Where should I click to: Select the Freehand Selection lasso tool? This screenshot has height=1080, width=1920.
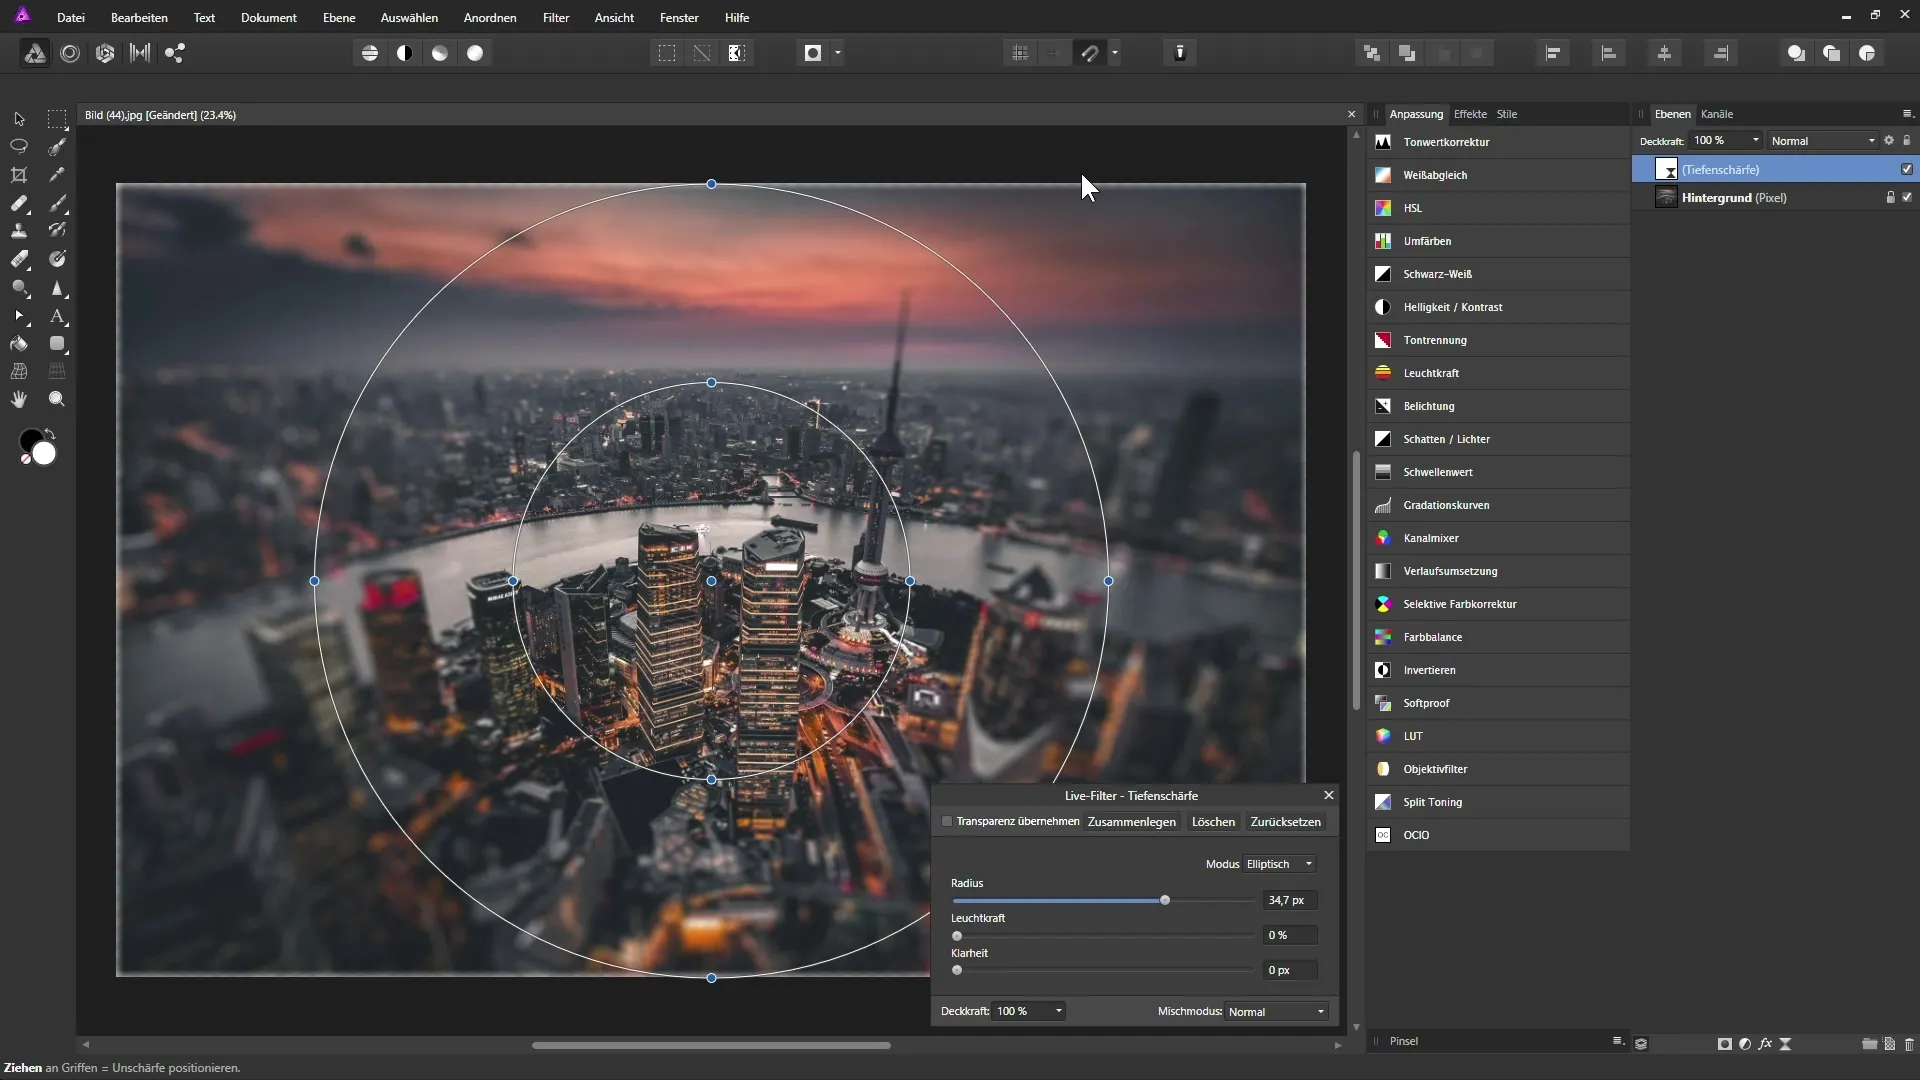(x=19, y=146)
